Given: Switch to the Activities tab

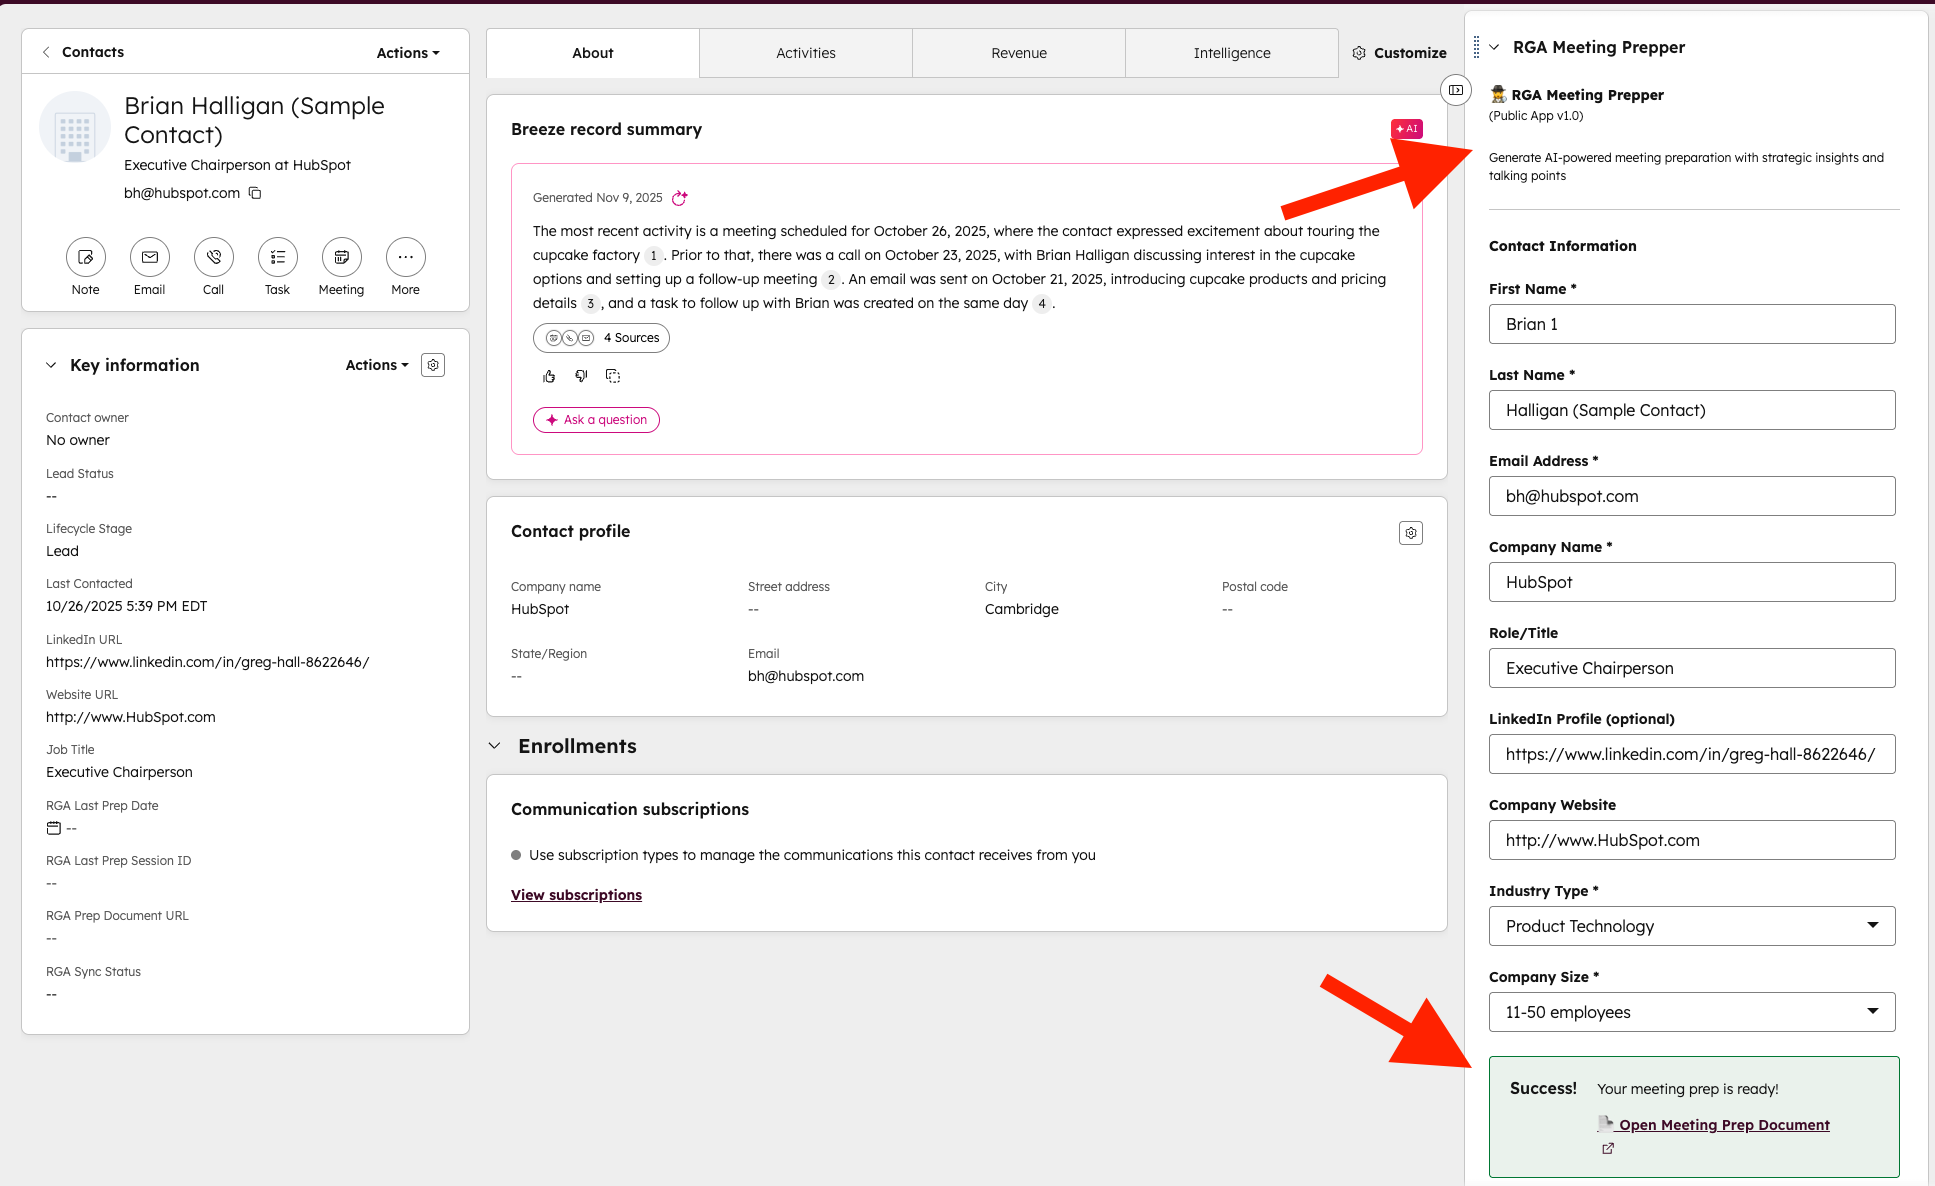Looking at the screenshot, I should (805, 52).
